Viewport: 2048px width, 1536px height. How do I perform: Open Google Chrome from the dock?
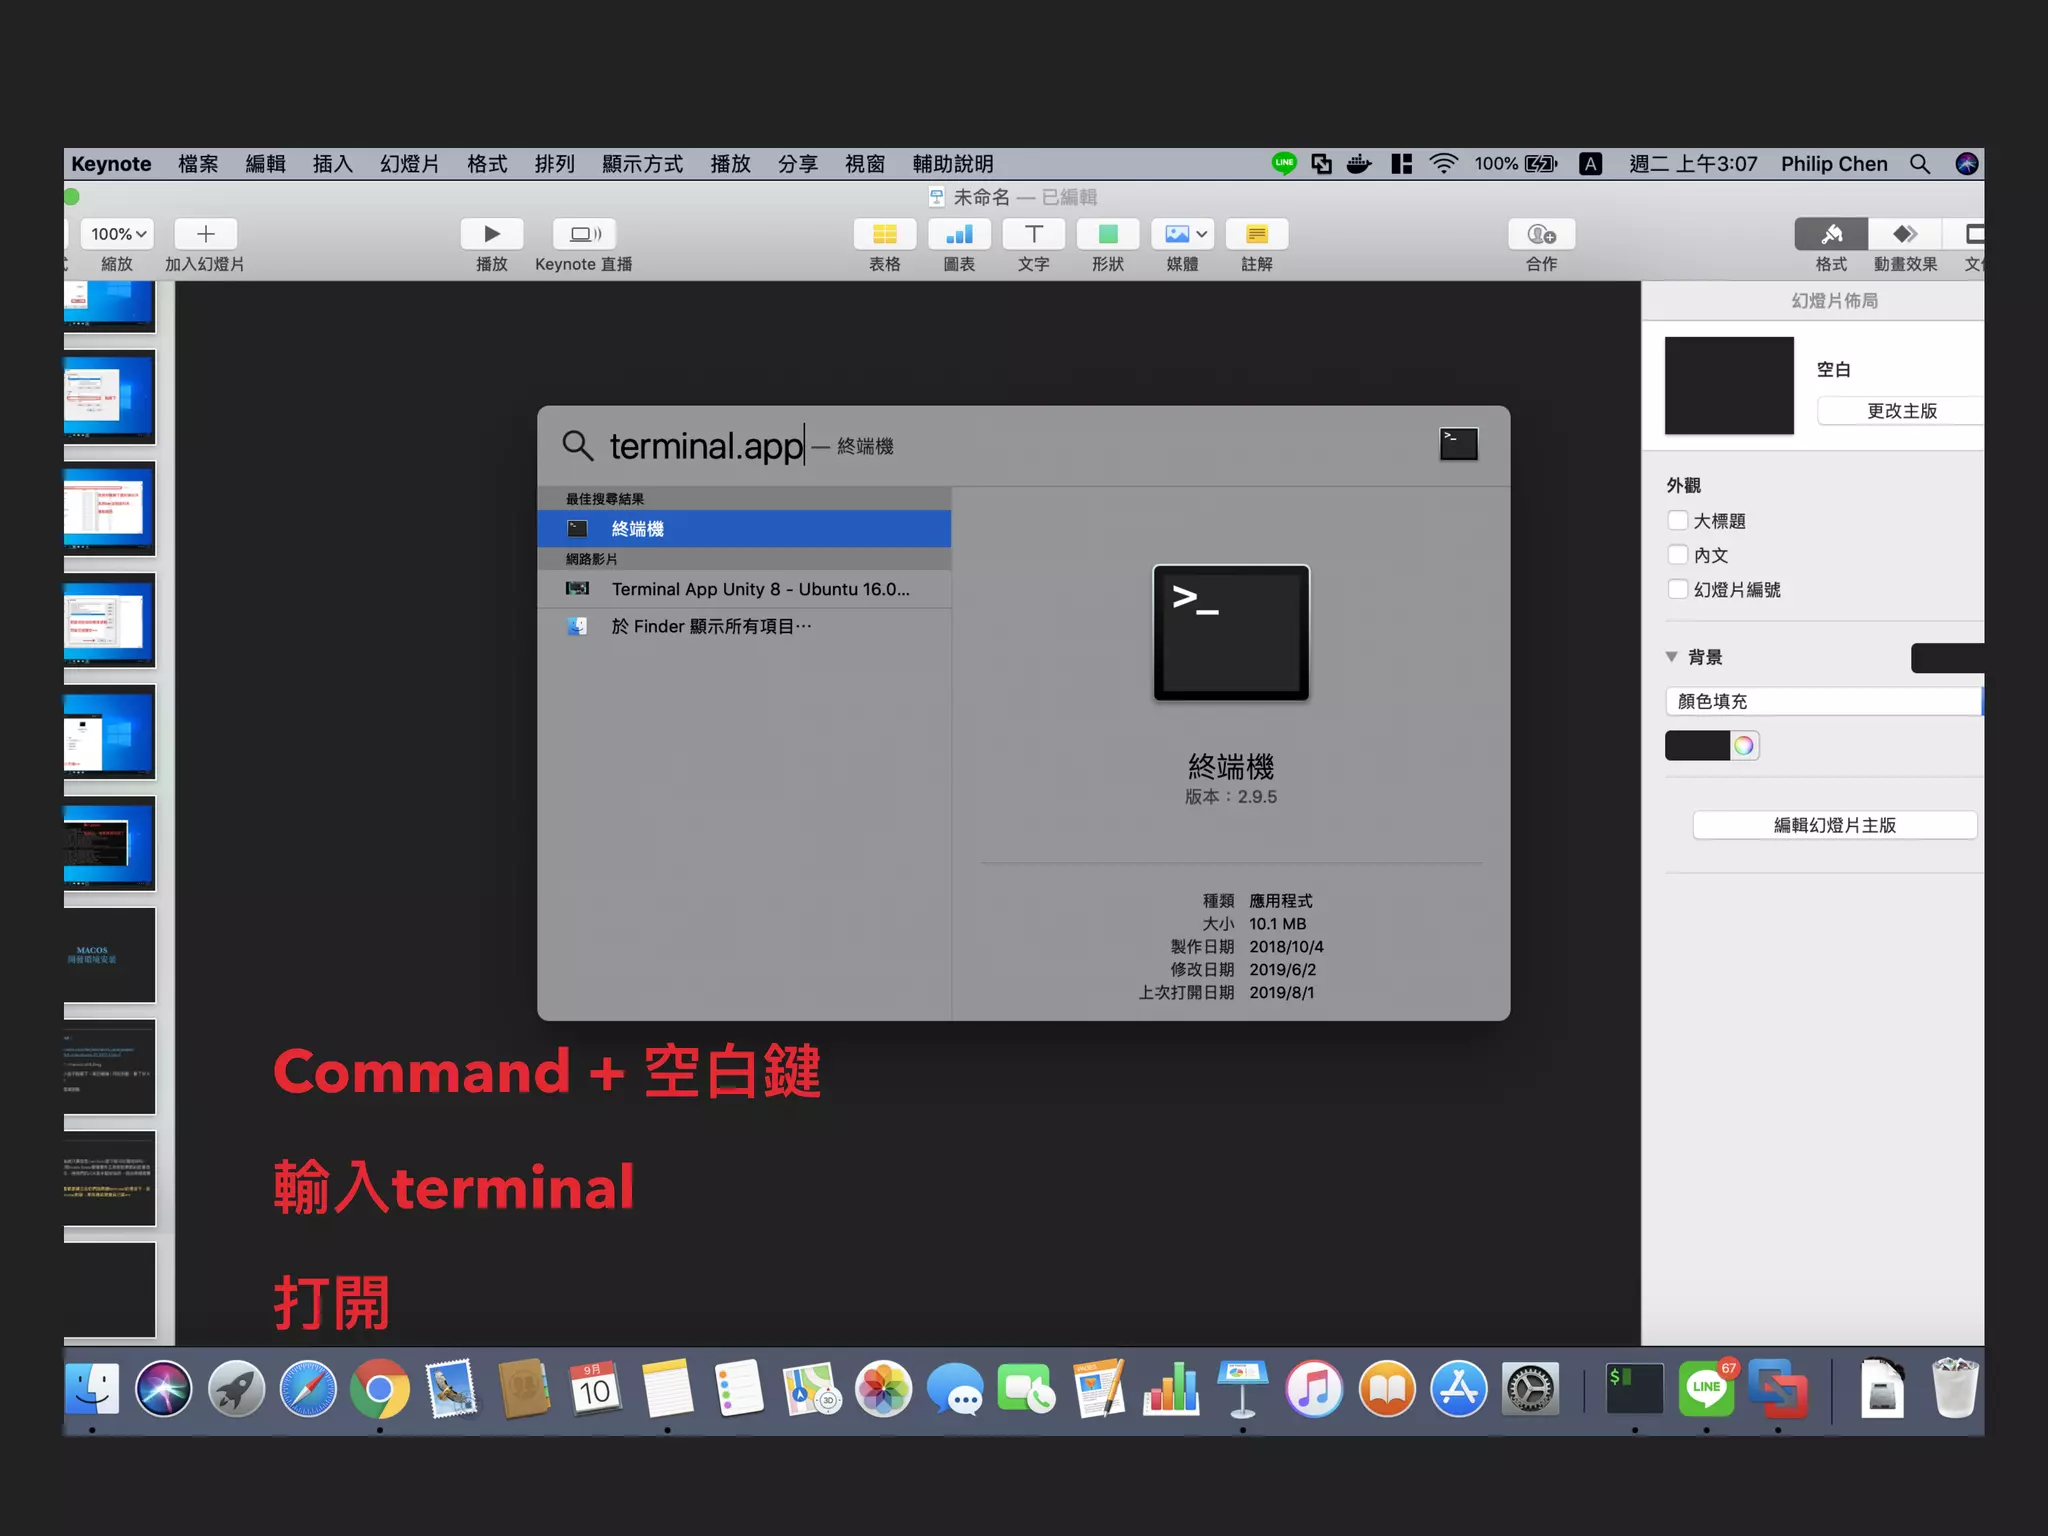pos(380,1389)
